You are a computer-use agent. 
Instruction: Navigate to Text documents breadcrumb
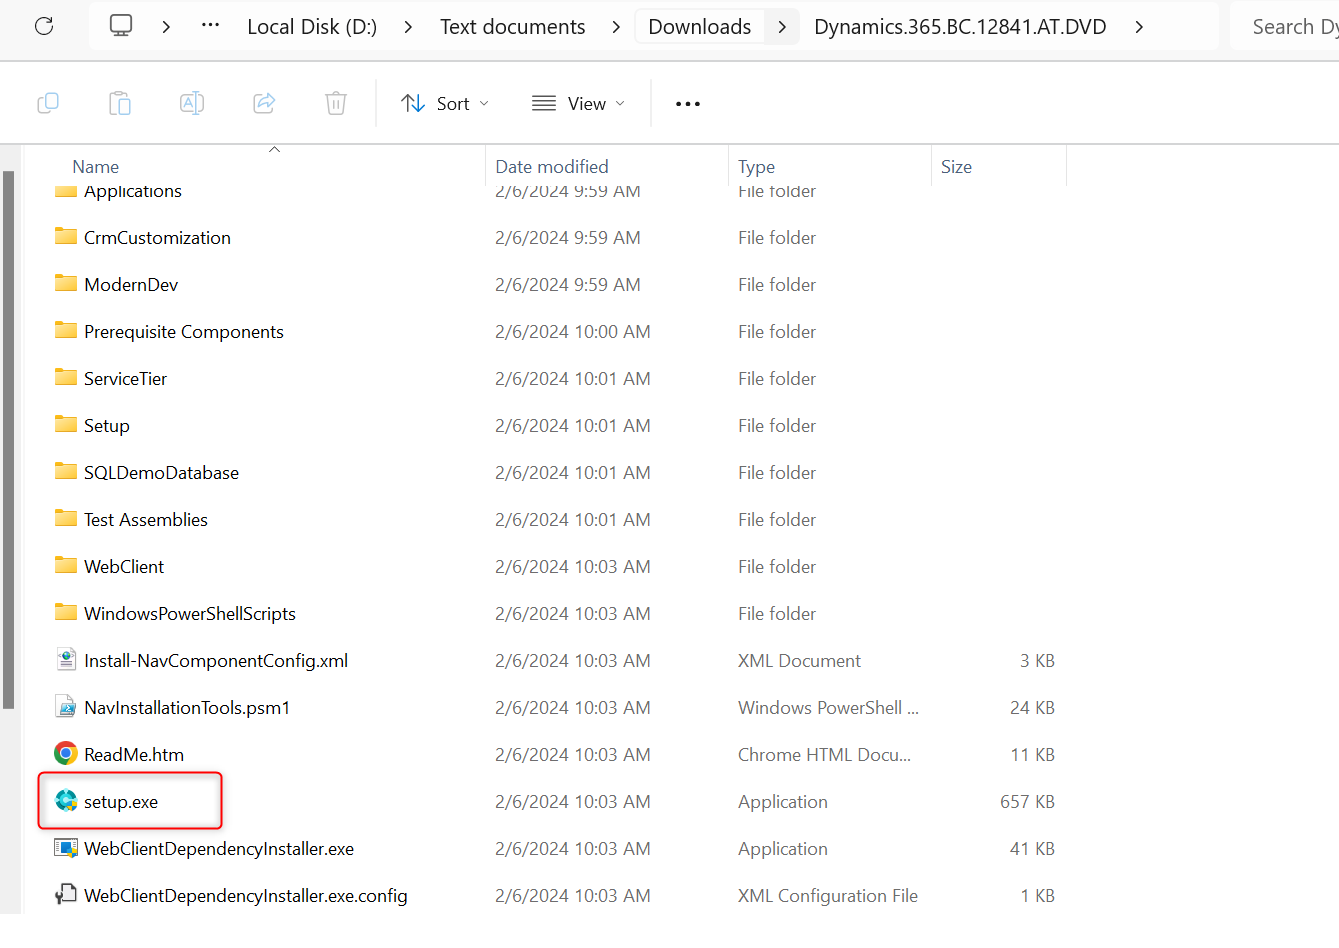512,27
